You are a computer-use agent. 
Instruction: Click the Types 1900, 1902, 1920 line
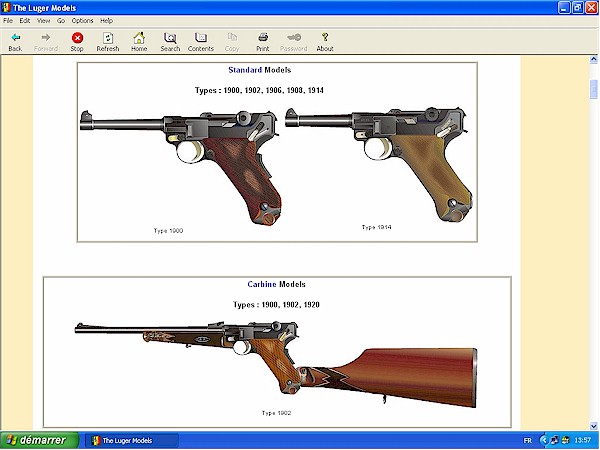pyautogui.click(x=276, y=305)
